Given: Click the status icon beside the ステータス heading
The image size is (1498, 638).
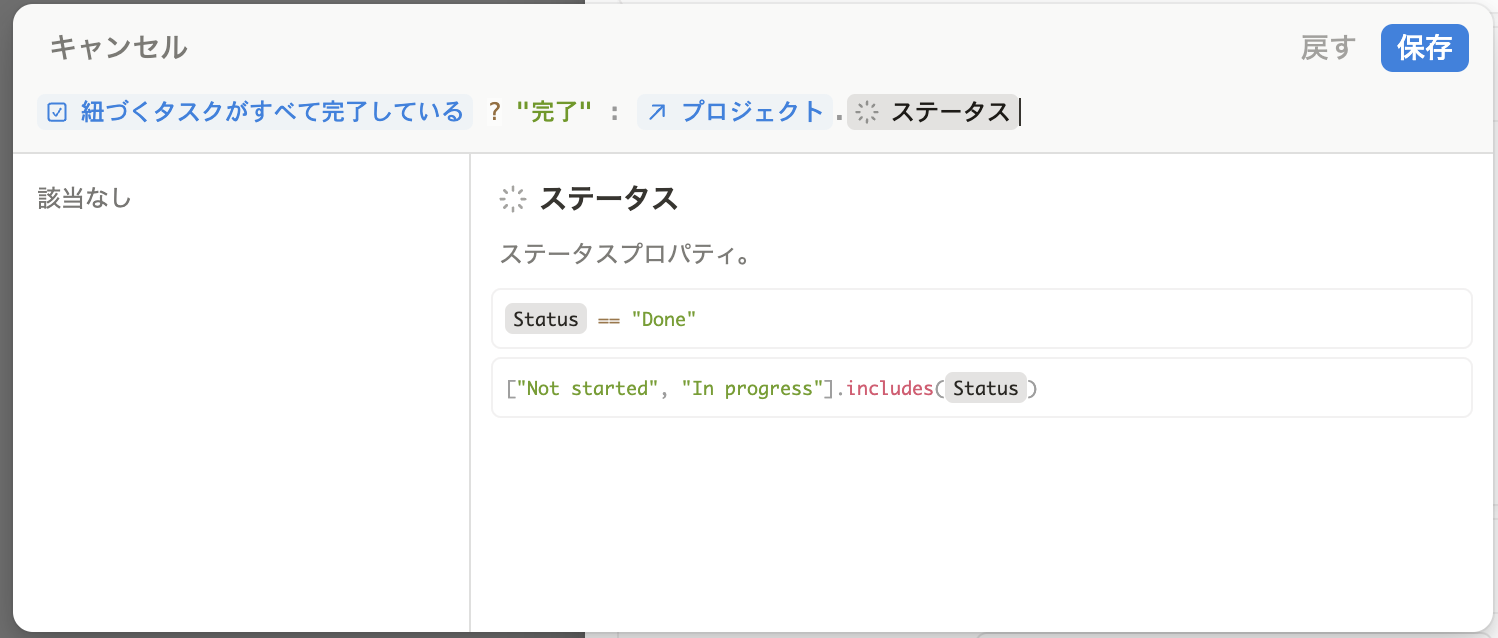Looking at the screenshot, I should coord(513,199).
